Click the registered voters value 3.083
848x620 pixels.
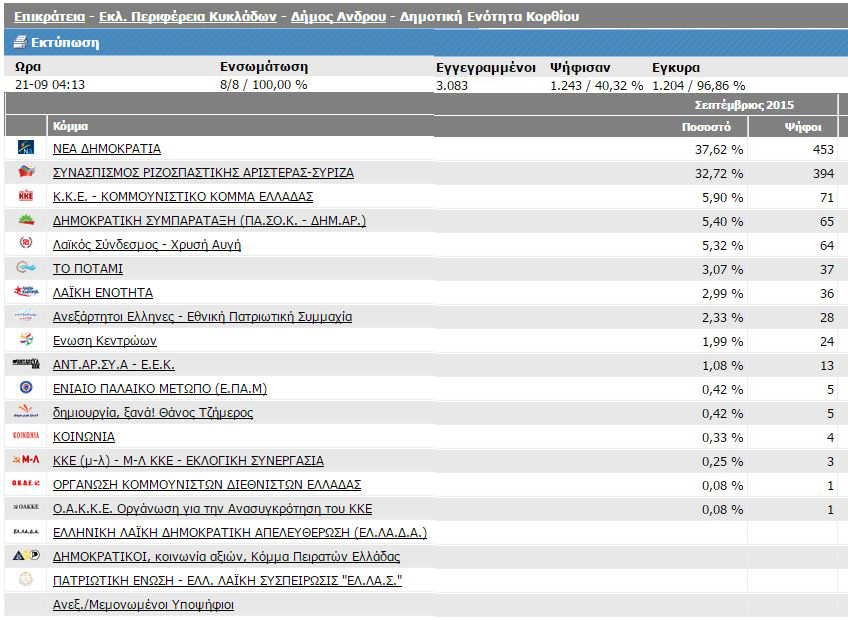(x=452, y=85)
